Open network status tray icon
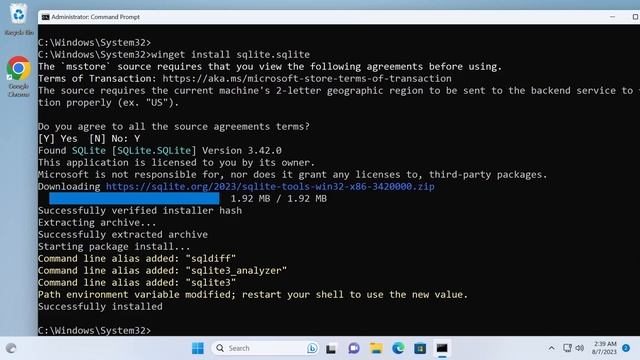The image size is (640, 360). (x=567, y=348)
